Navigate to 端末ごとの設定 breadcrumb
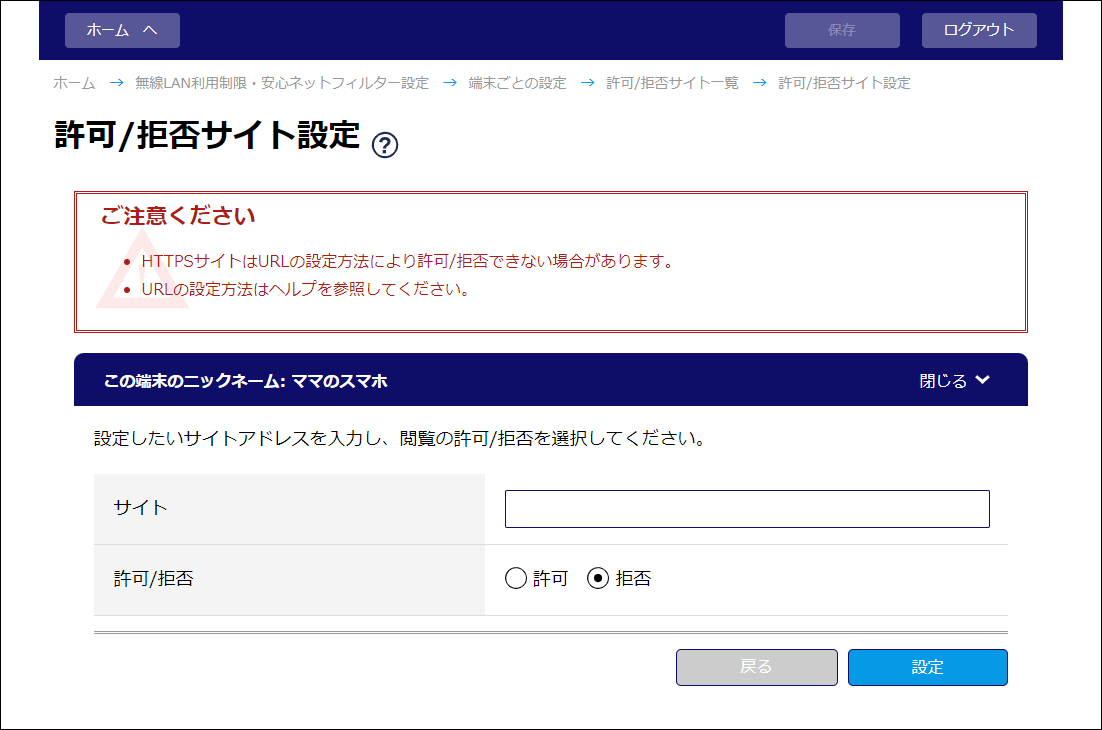Image resolution: width=1102 pixels, height=730 pixels. point(517,83)
